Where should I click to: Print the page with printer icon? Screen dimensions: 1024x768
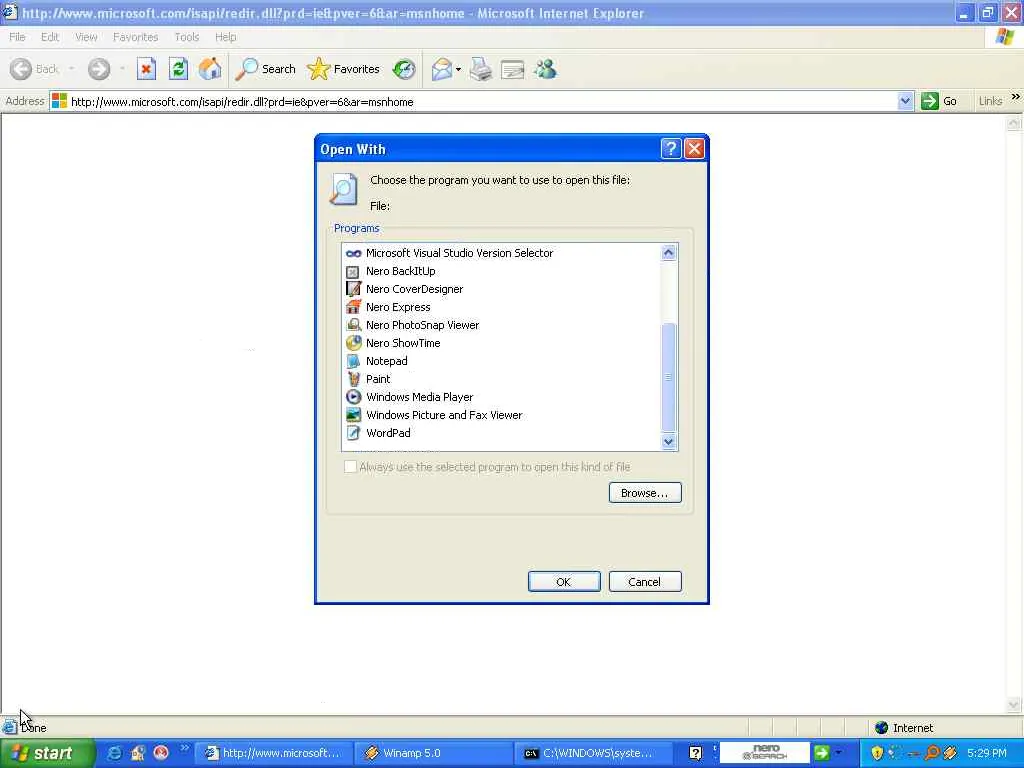click(x=481, y=69)
